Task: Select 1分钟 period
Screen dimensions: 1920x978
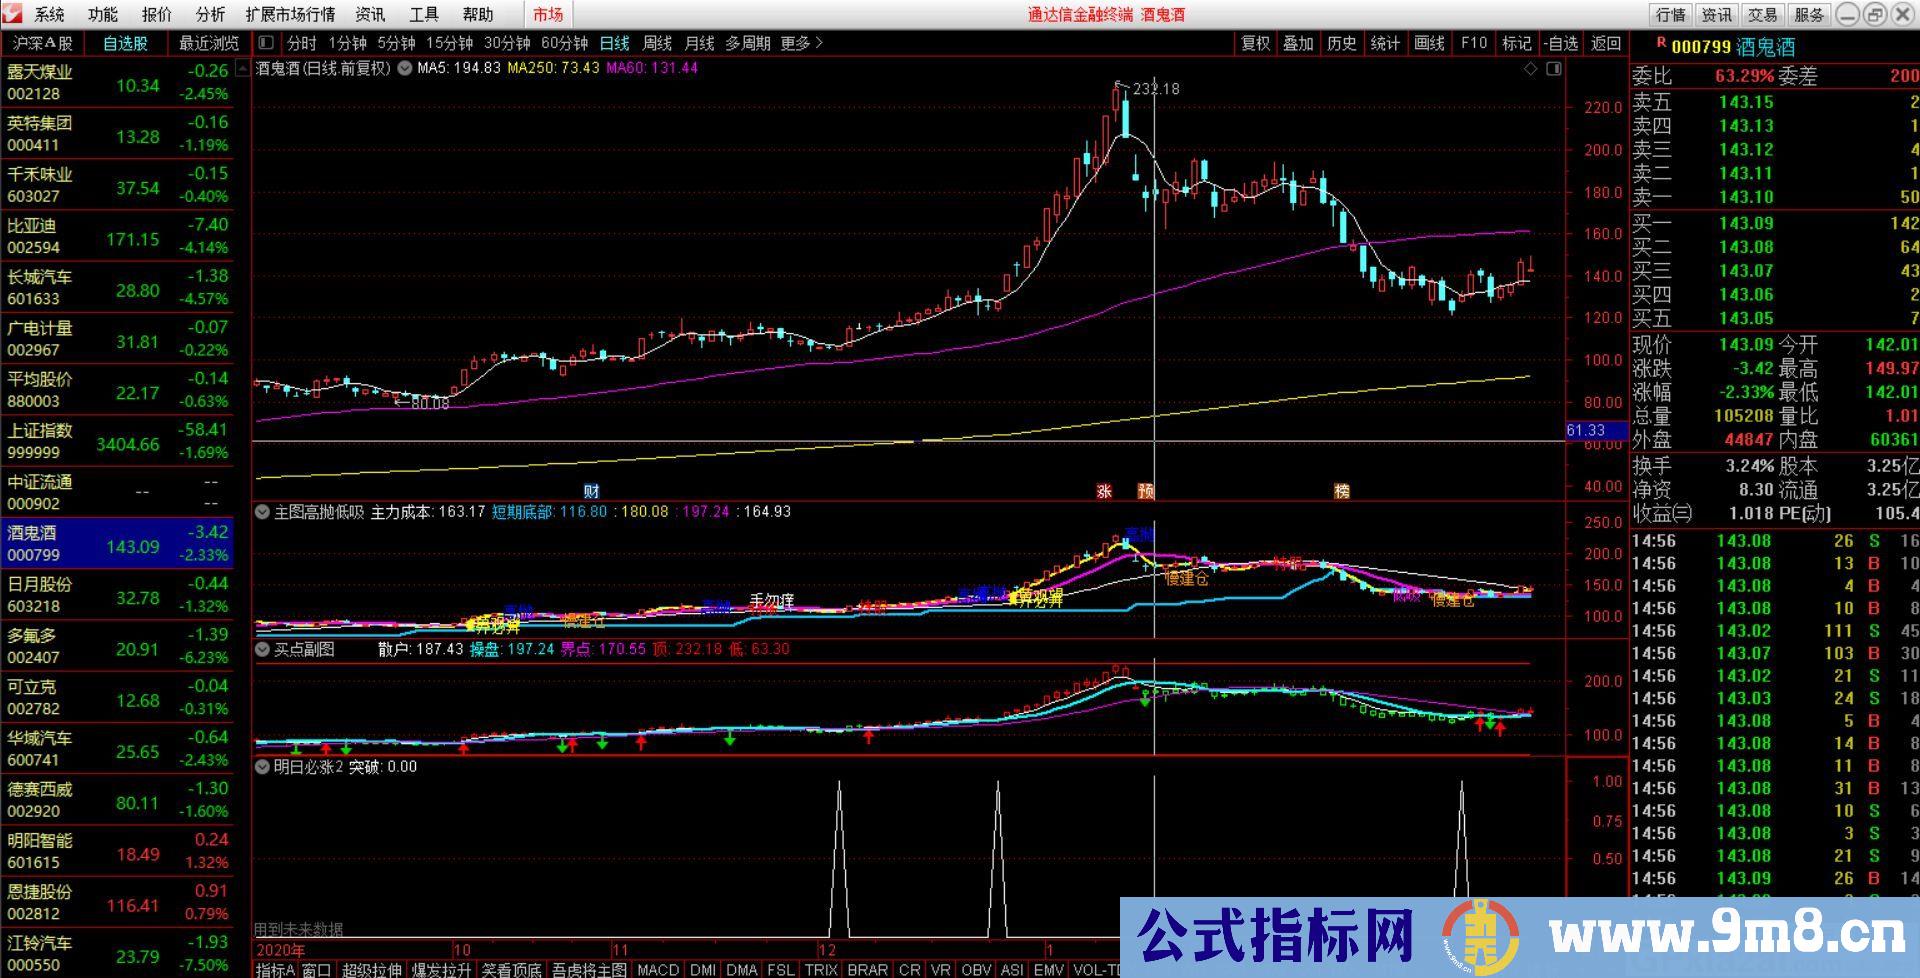Action: (347, 43)
